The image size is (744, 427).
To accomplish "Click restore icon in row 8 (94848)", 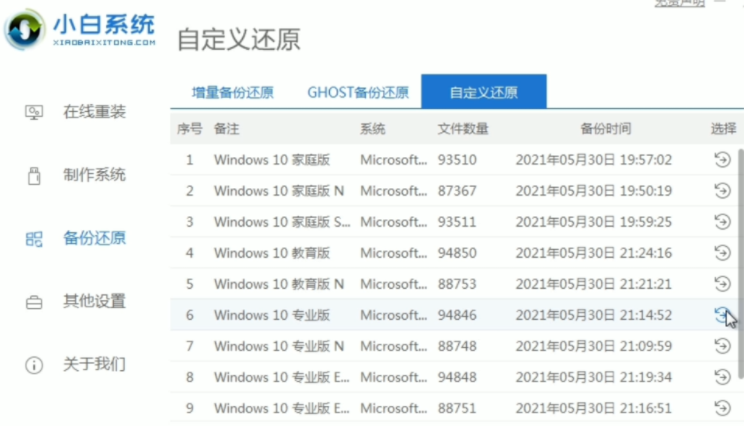I will tap(722, 377).
